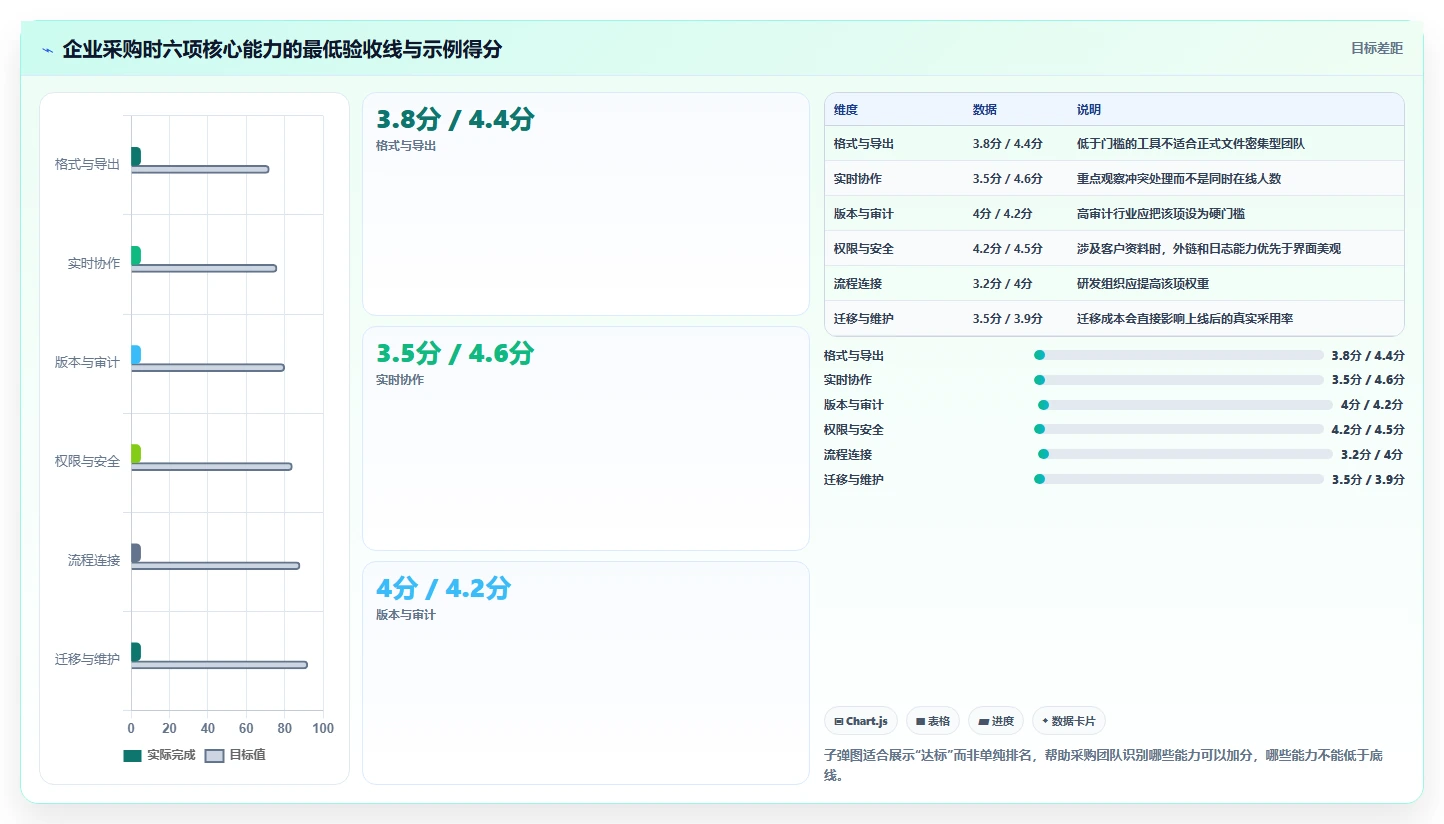Viewport: 1444px width, 824px height.
Task: Click the 迁移与维护 target bar in the chart
Action: (219, 664)
